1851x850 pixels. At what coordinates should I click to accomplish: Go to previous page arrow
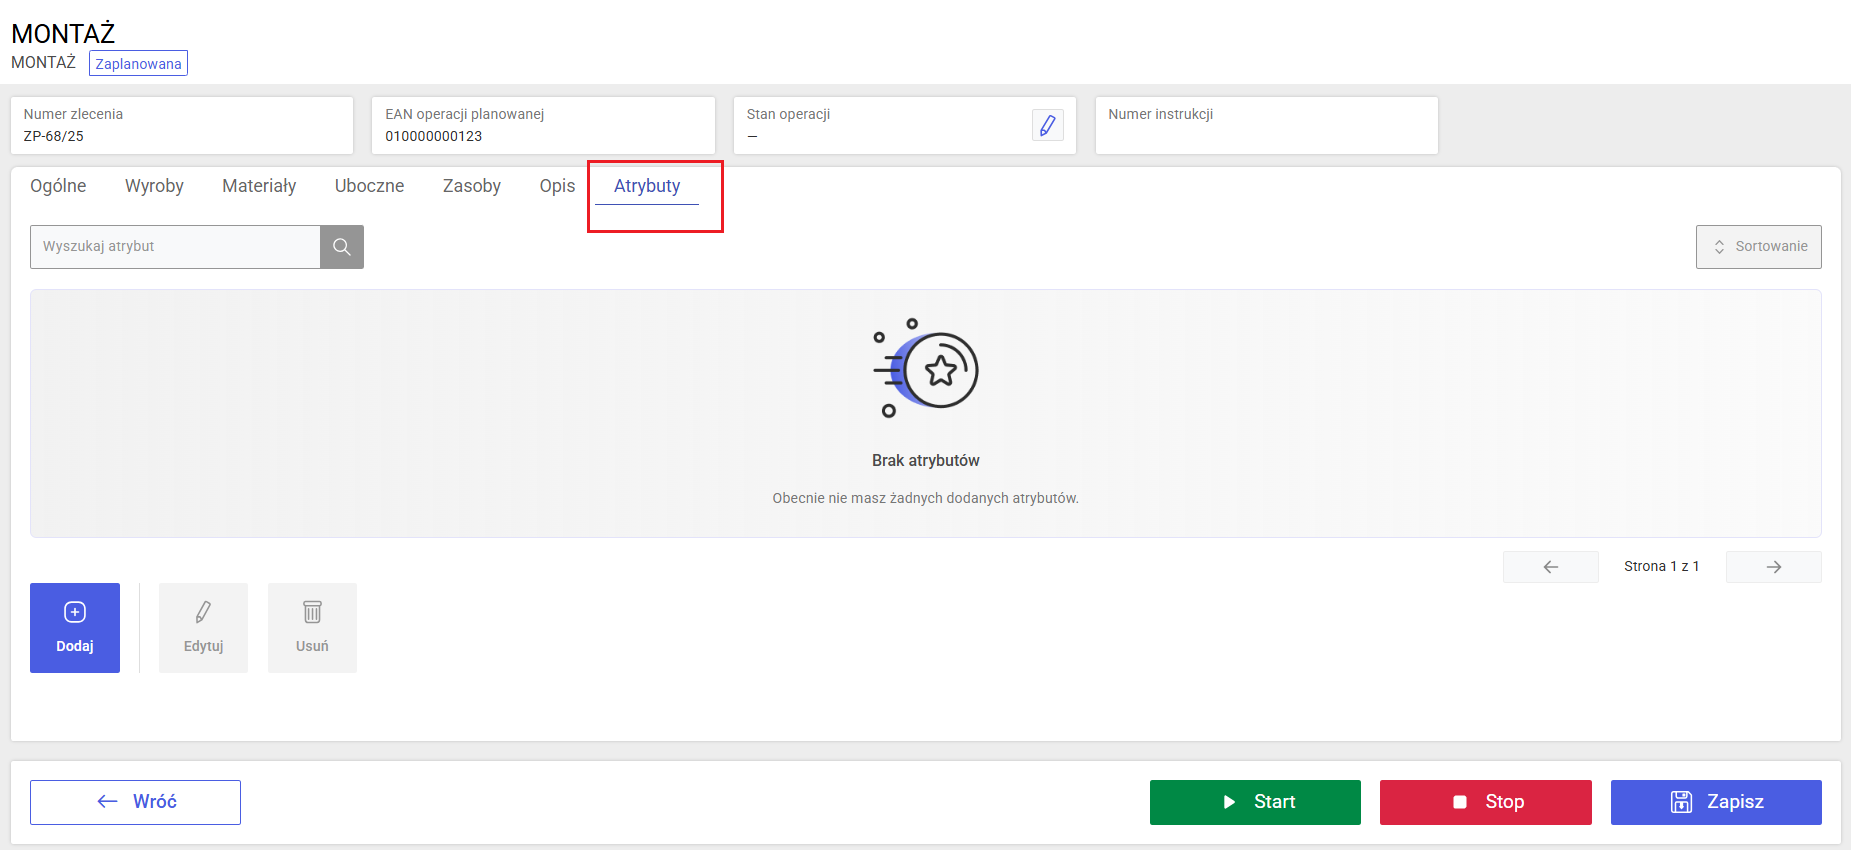(1550, 567)
